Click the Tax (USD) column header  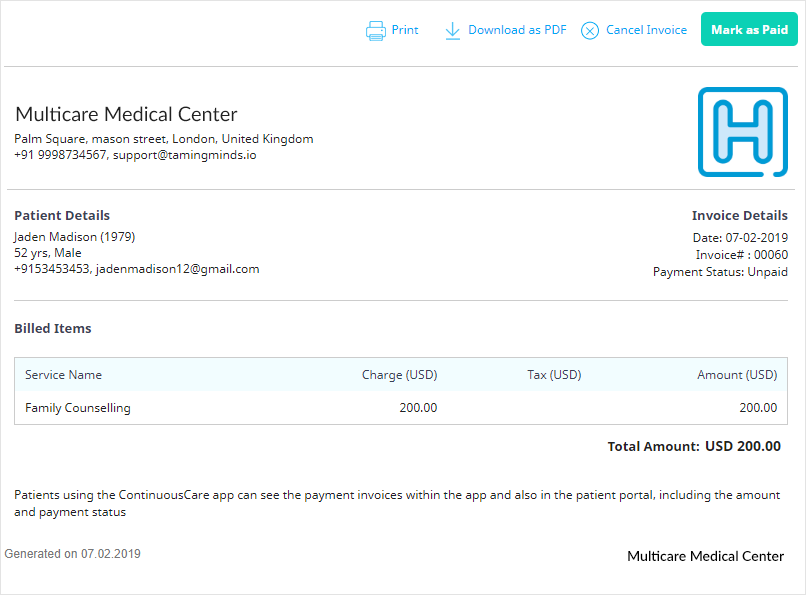[554, 375]
